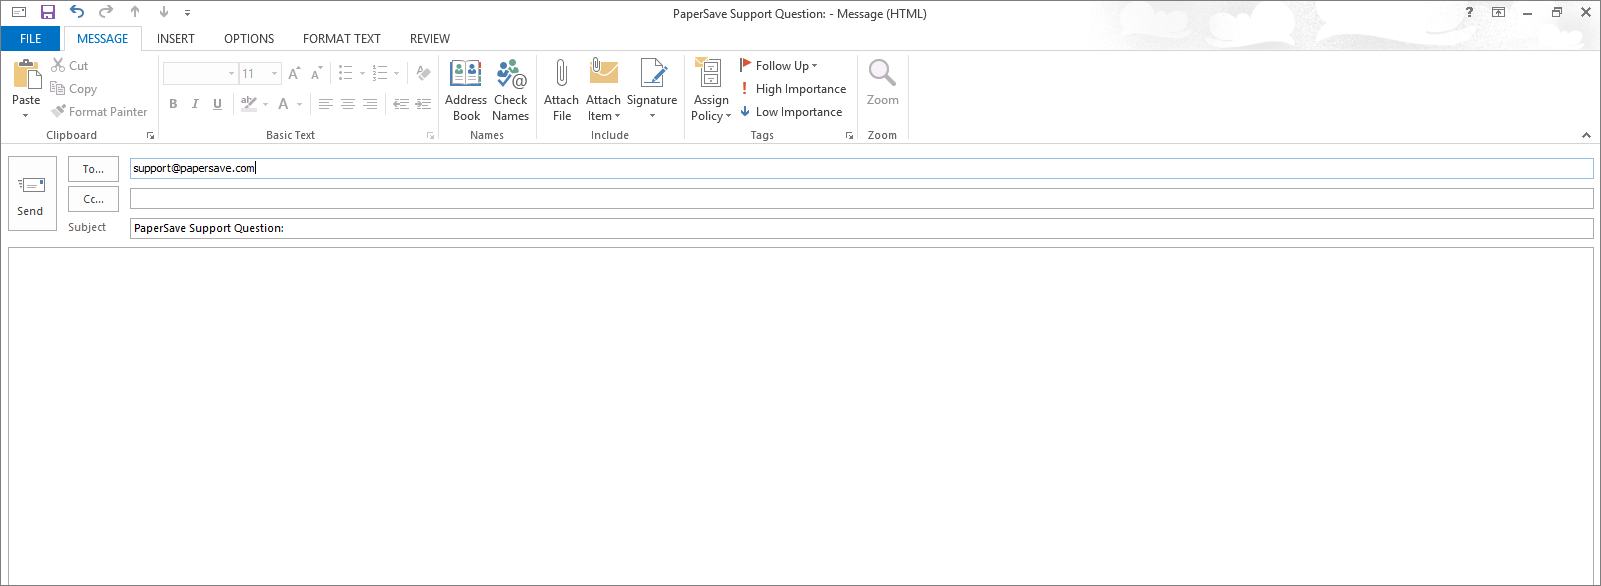Screen dimensions: 1601x586
Task: Customize the Quick Access Toolbar
Action: tap(187, 13)
